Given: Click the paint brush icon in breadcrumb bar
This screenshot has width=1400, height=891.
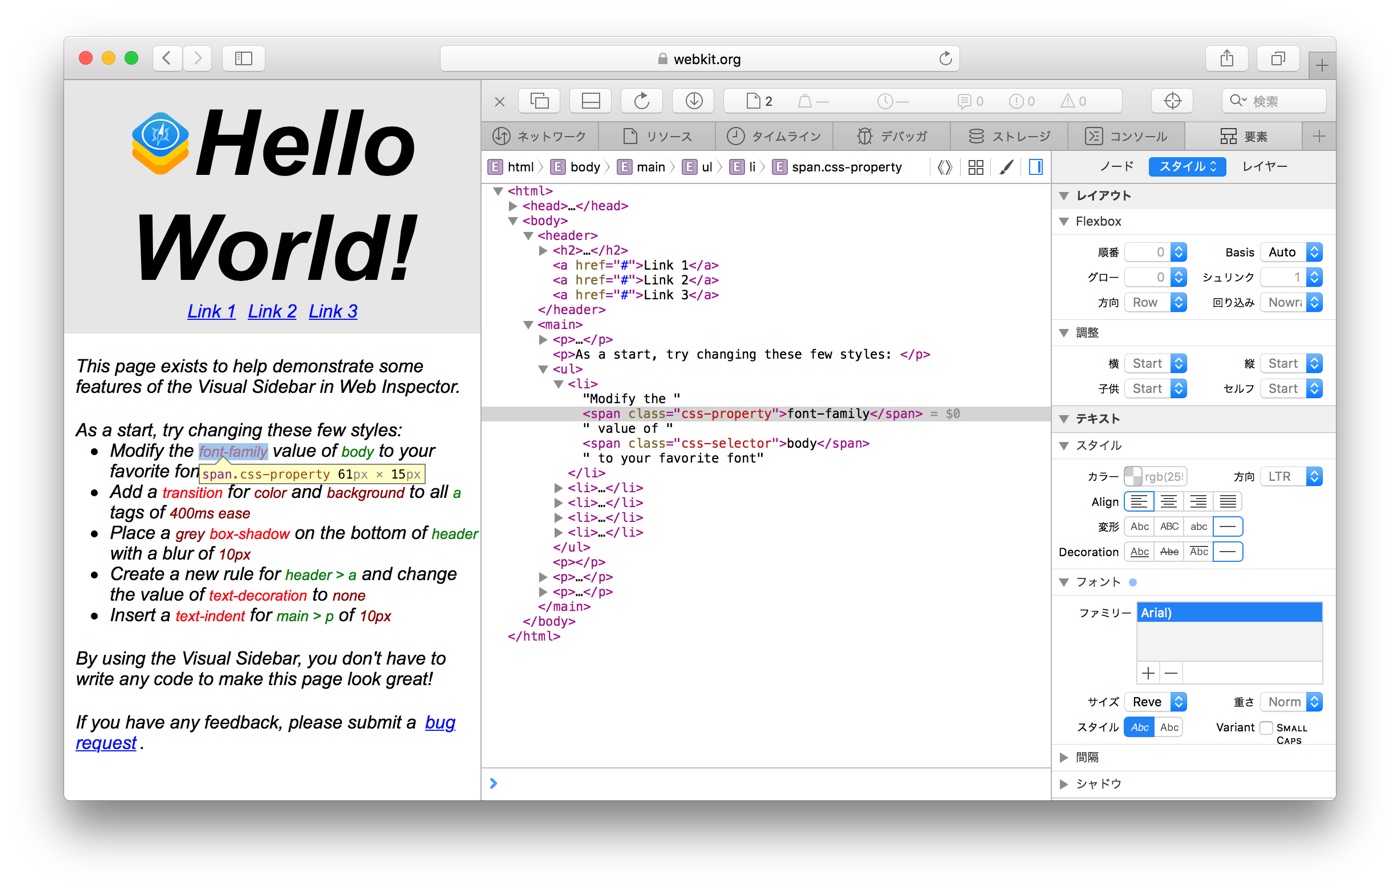Looking at the screenshot, I should coord(1006,167).
